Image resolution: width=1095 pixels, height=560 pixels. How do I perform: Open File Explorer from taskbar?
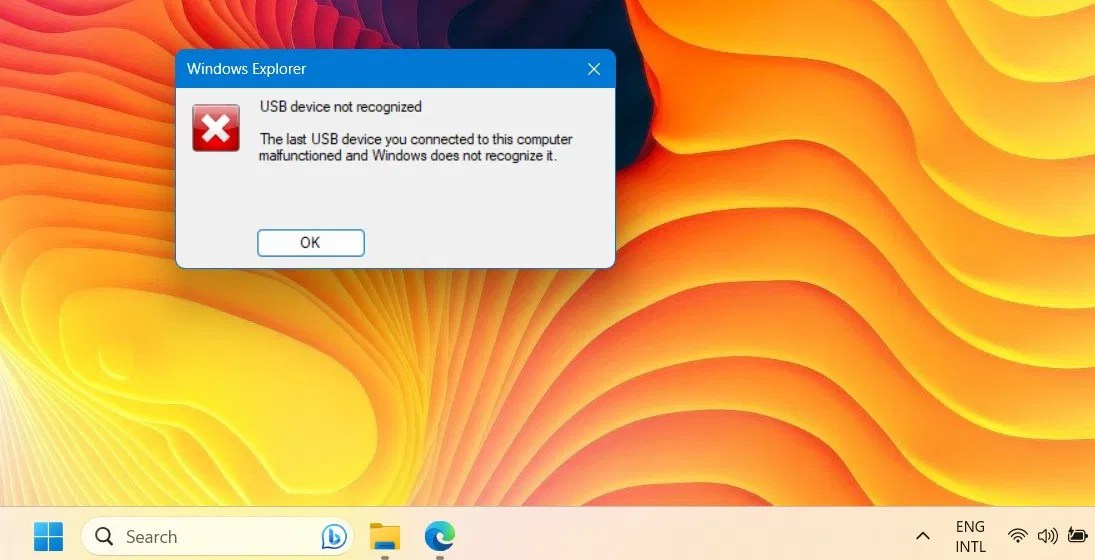click(385, 536)
